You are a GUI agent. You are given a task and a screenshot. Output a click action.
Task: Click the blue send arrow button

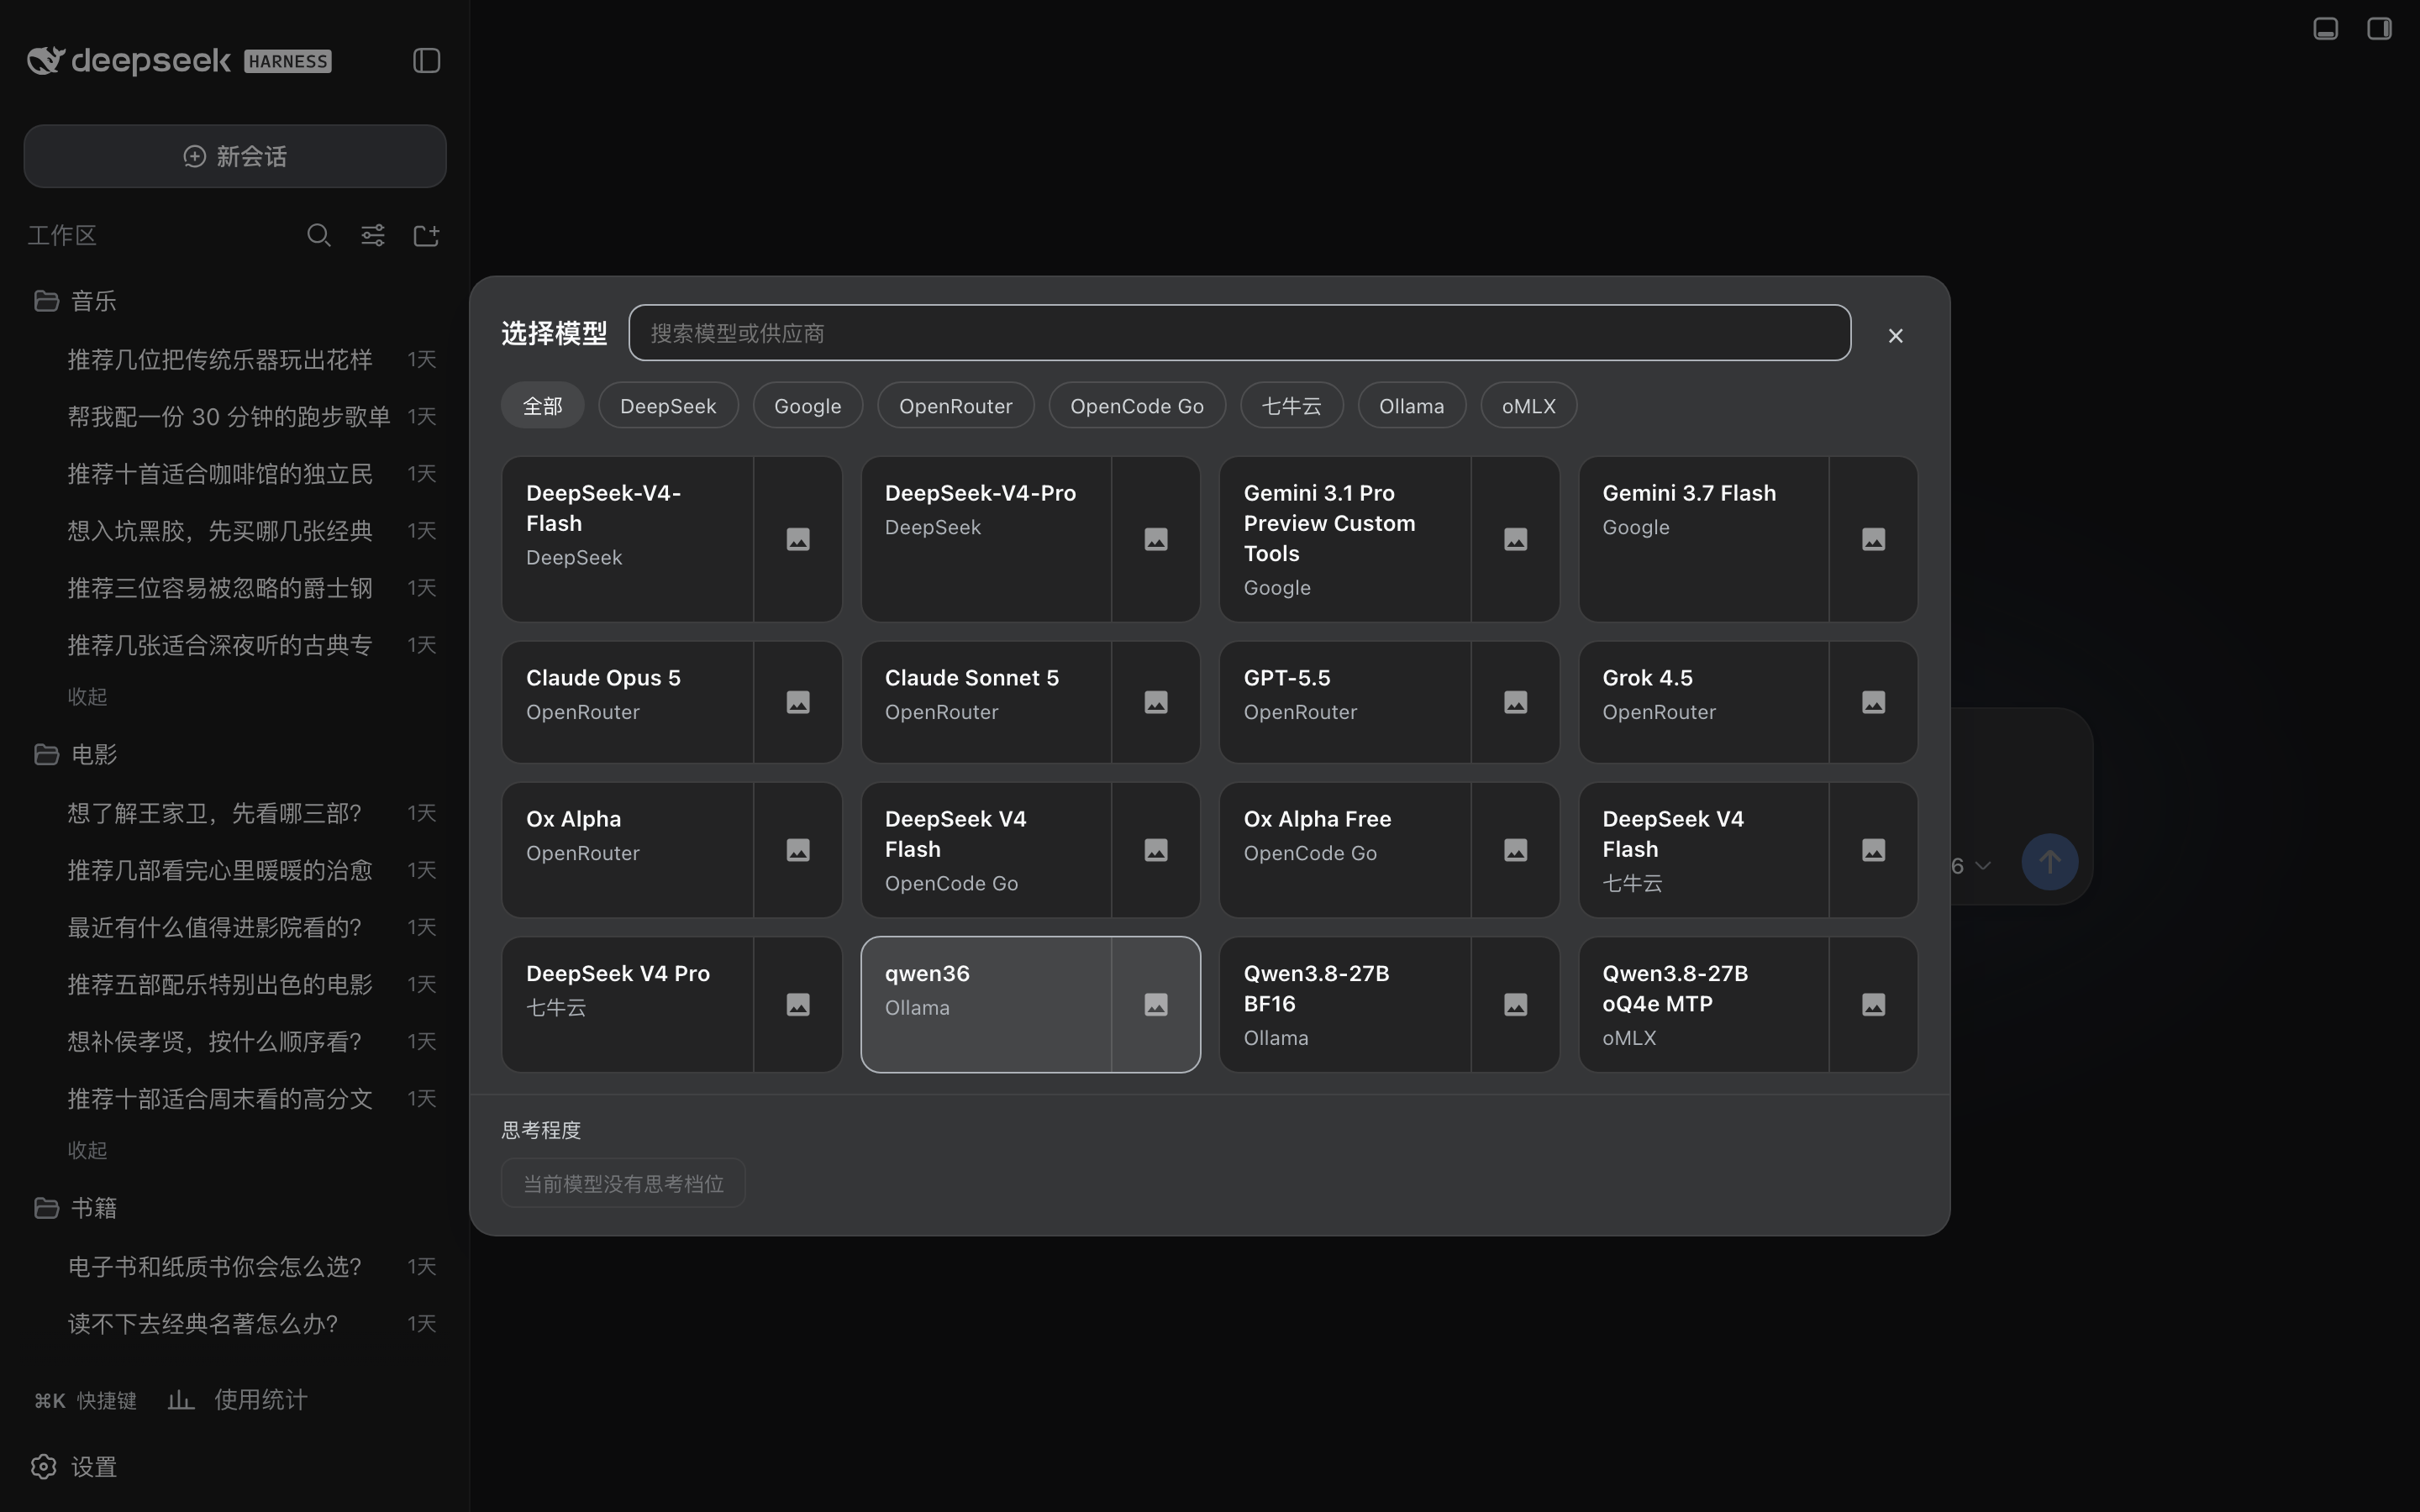(2049, 862)
